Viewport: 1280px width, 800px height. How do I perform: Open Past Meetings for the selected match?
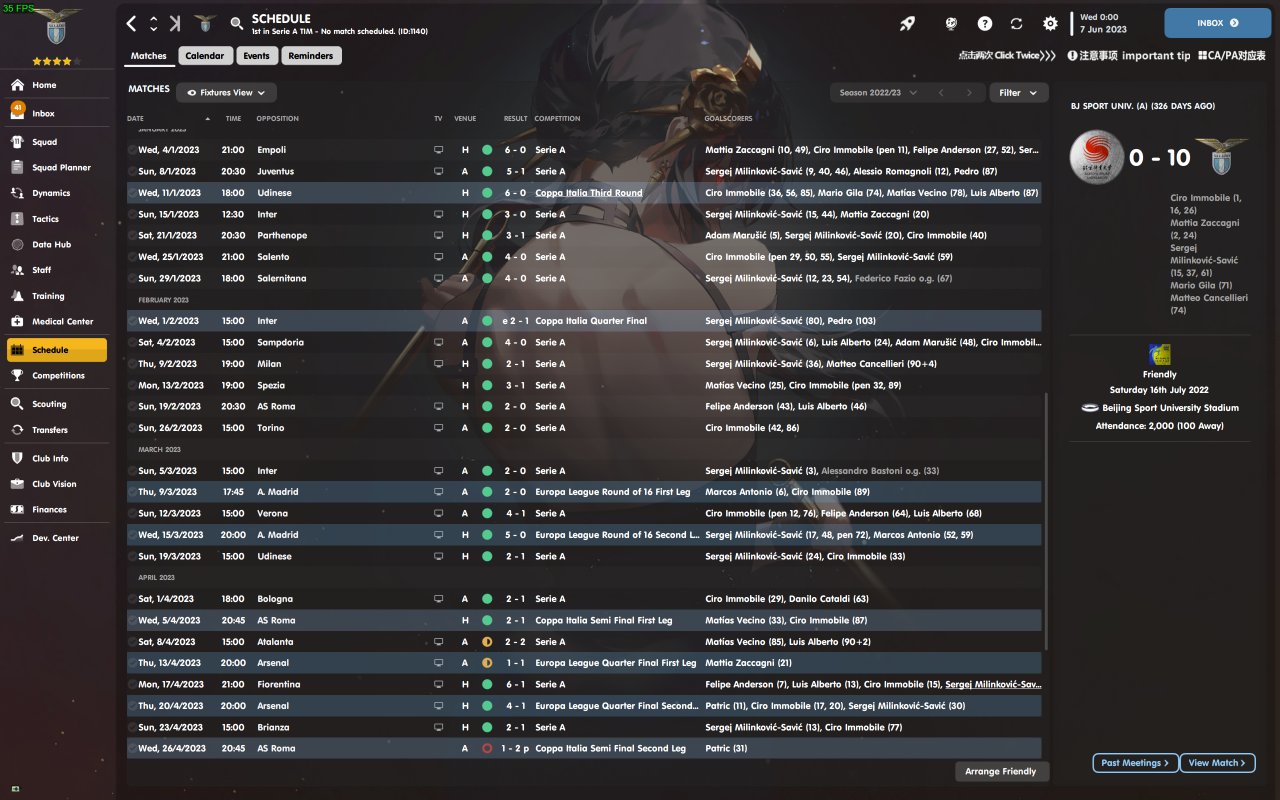[1135, 763]
